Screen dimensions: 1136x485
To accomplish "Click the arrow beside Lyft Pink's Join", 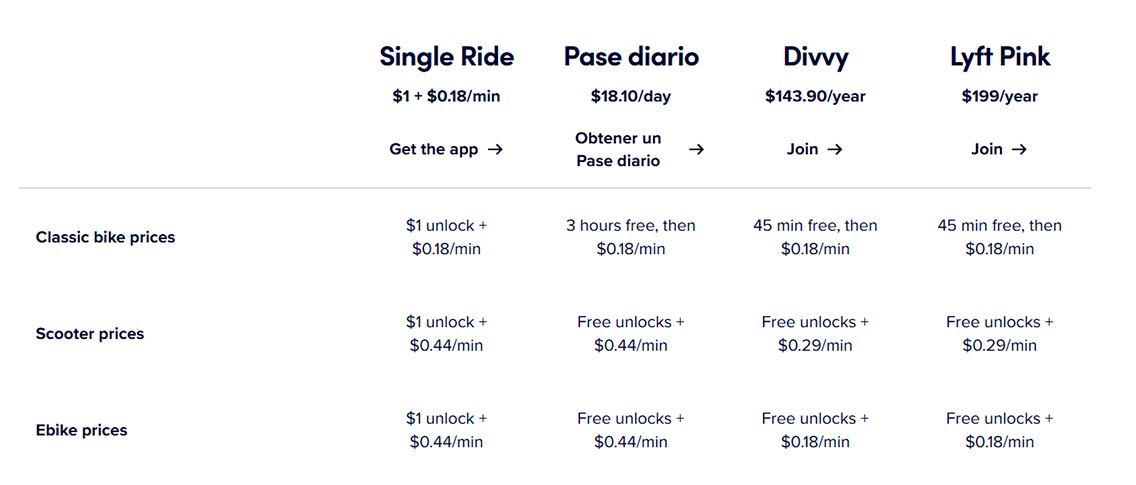I will coord(1019,150).
